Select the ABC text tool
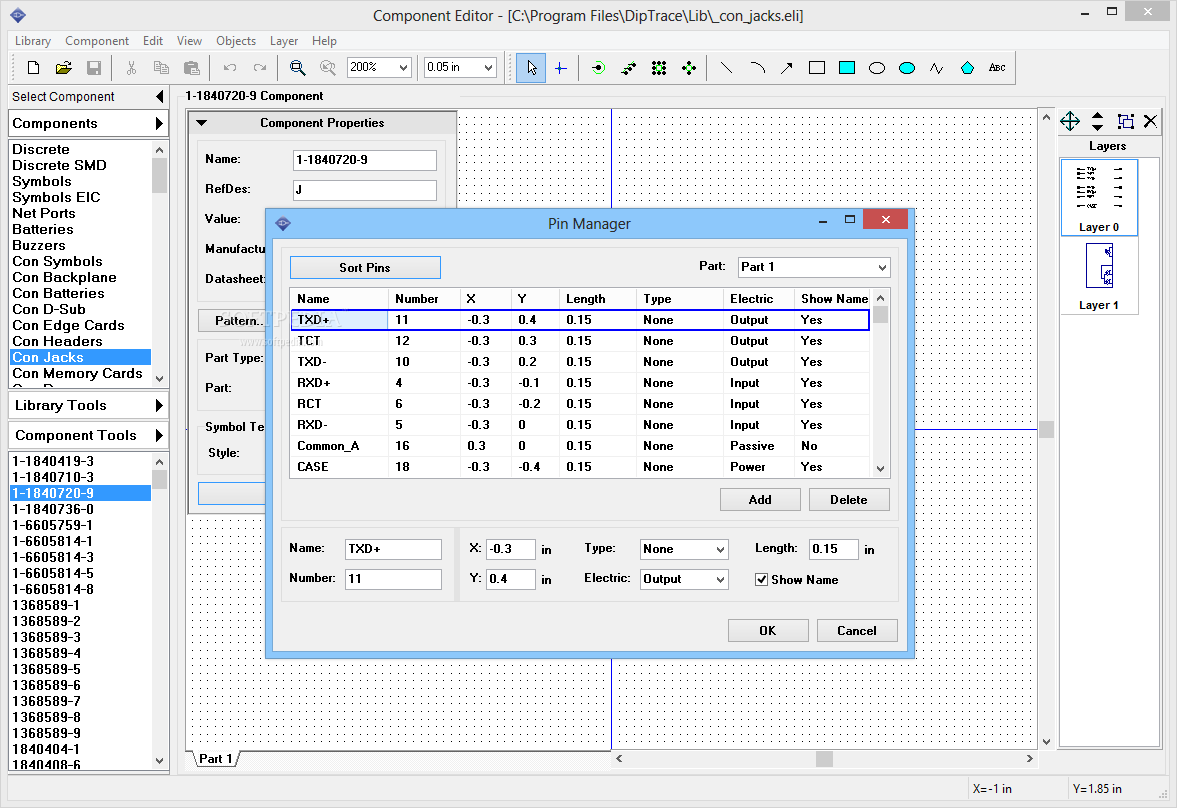Screen dimensions: 1177x808 (998, 68)
